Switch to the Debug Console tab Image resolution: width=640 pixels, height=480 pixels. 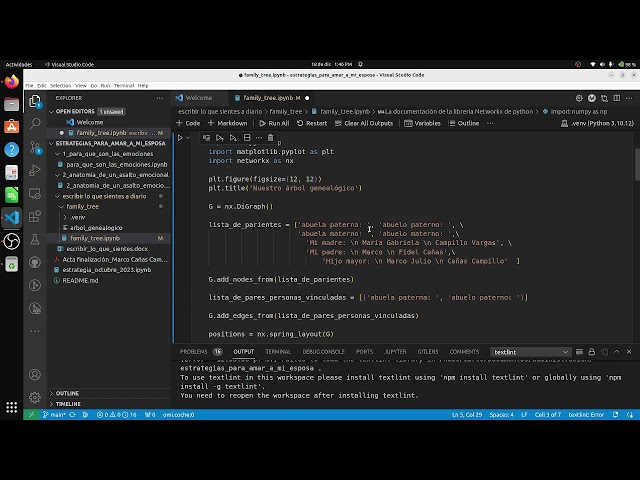323,351
